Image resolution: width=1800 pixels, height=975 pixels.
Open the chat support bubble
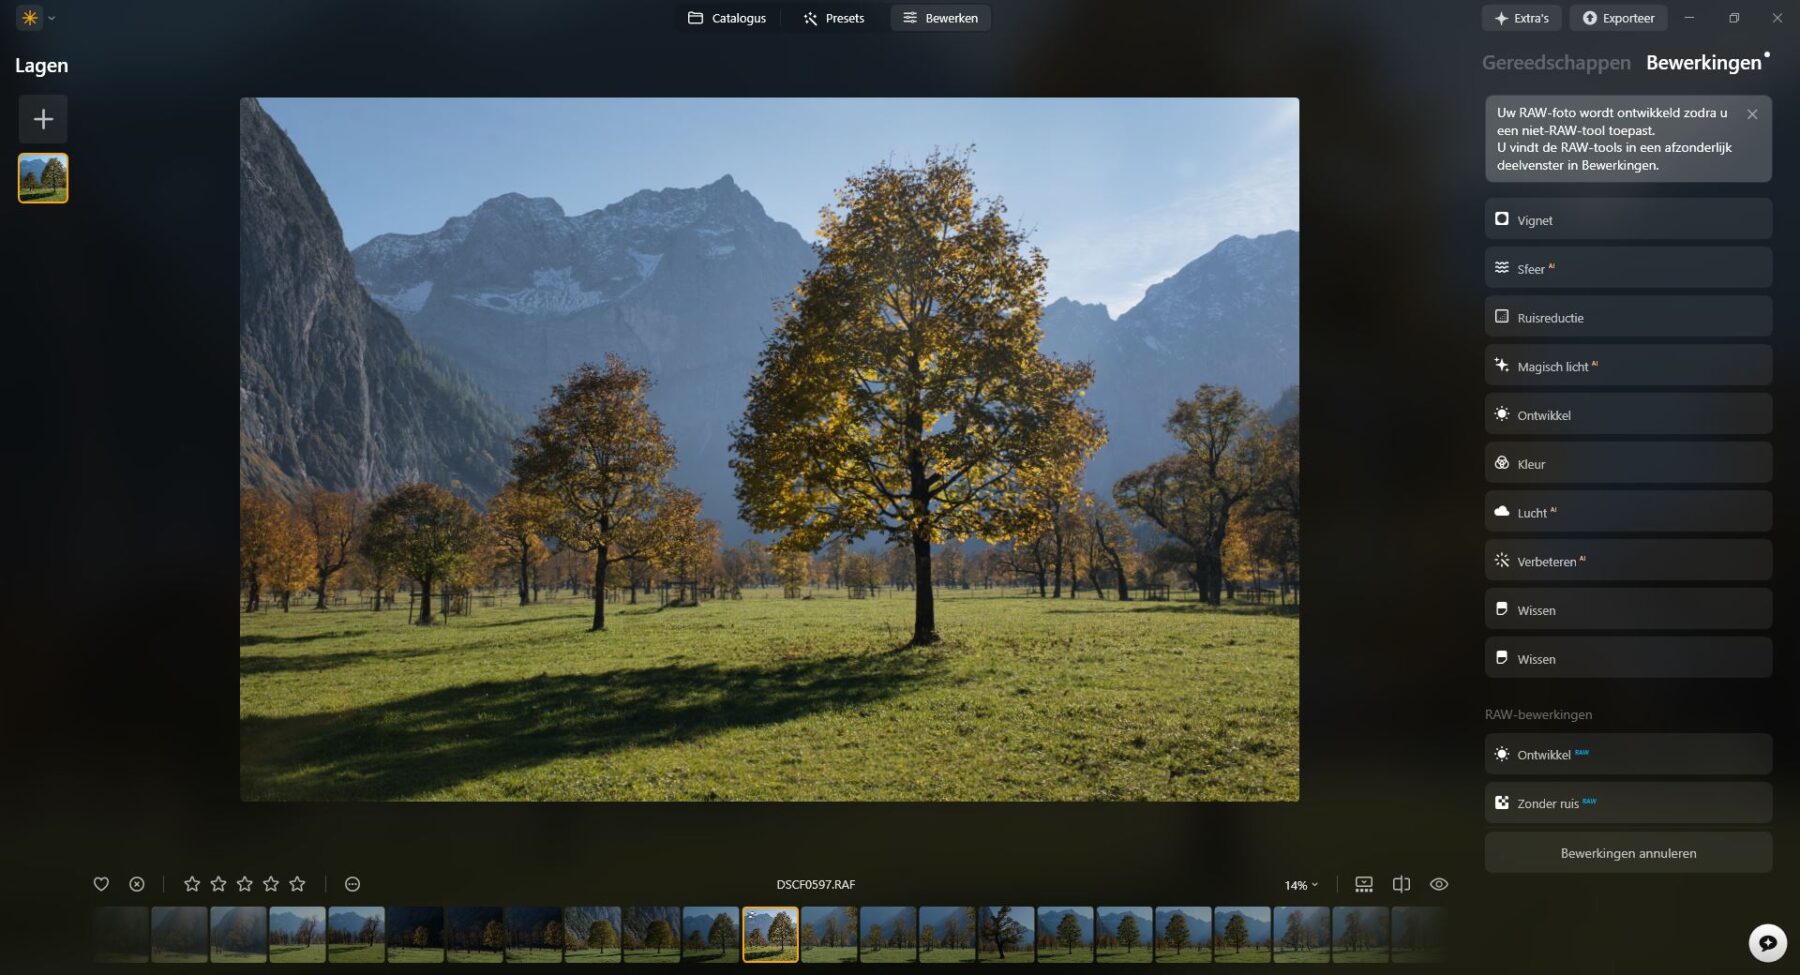pos(1767,942)
